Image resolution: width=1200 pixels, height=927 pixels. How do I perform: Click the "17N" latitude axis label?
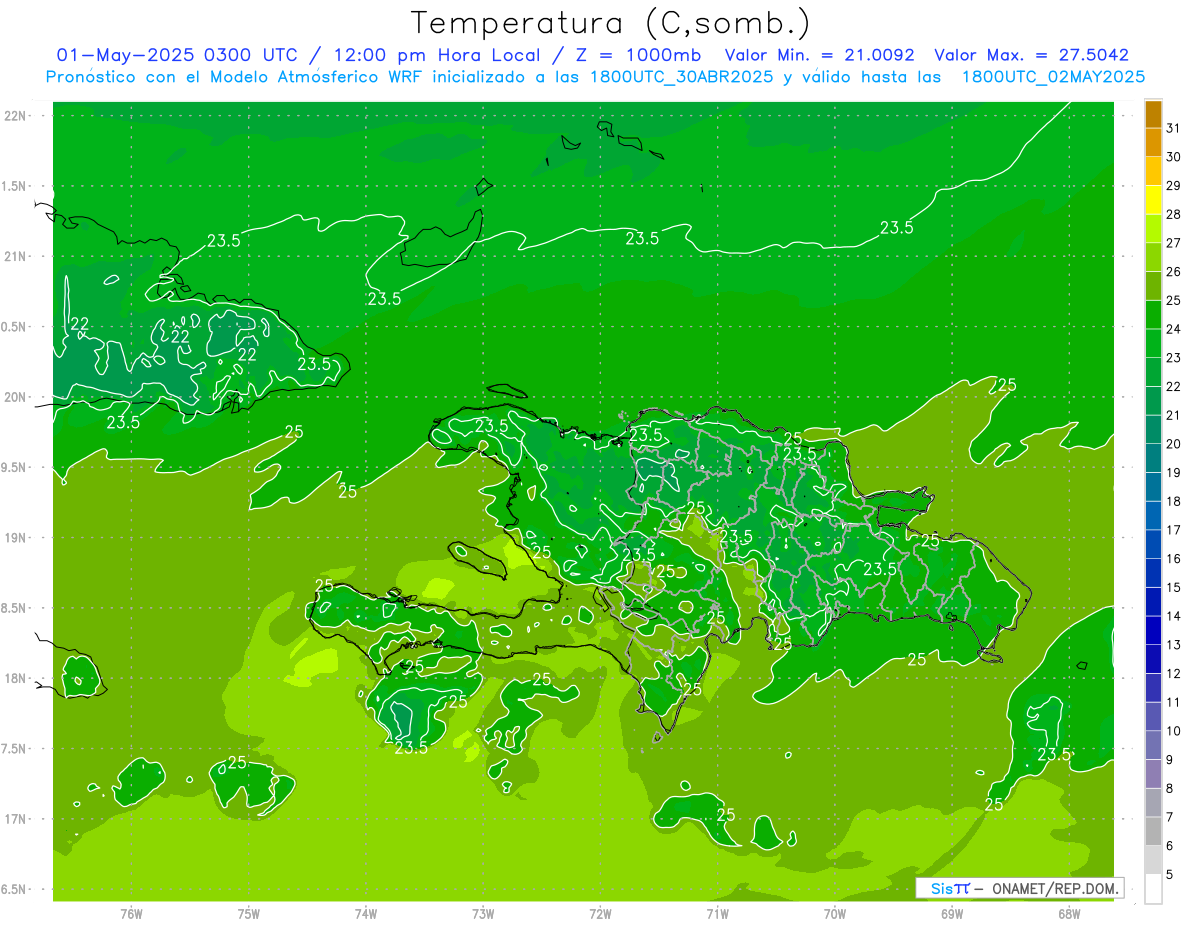[14, 819]
